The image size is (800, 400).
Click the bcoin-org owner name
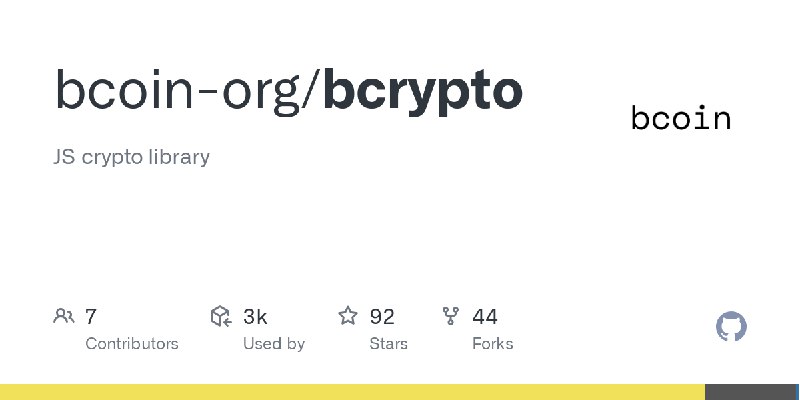pyautogui.click(x=178, y=92)
